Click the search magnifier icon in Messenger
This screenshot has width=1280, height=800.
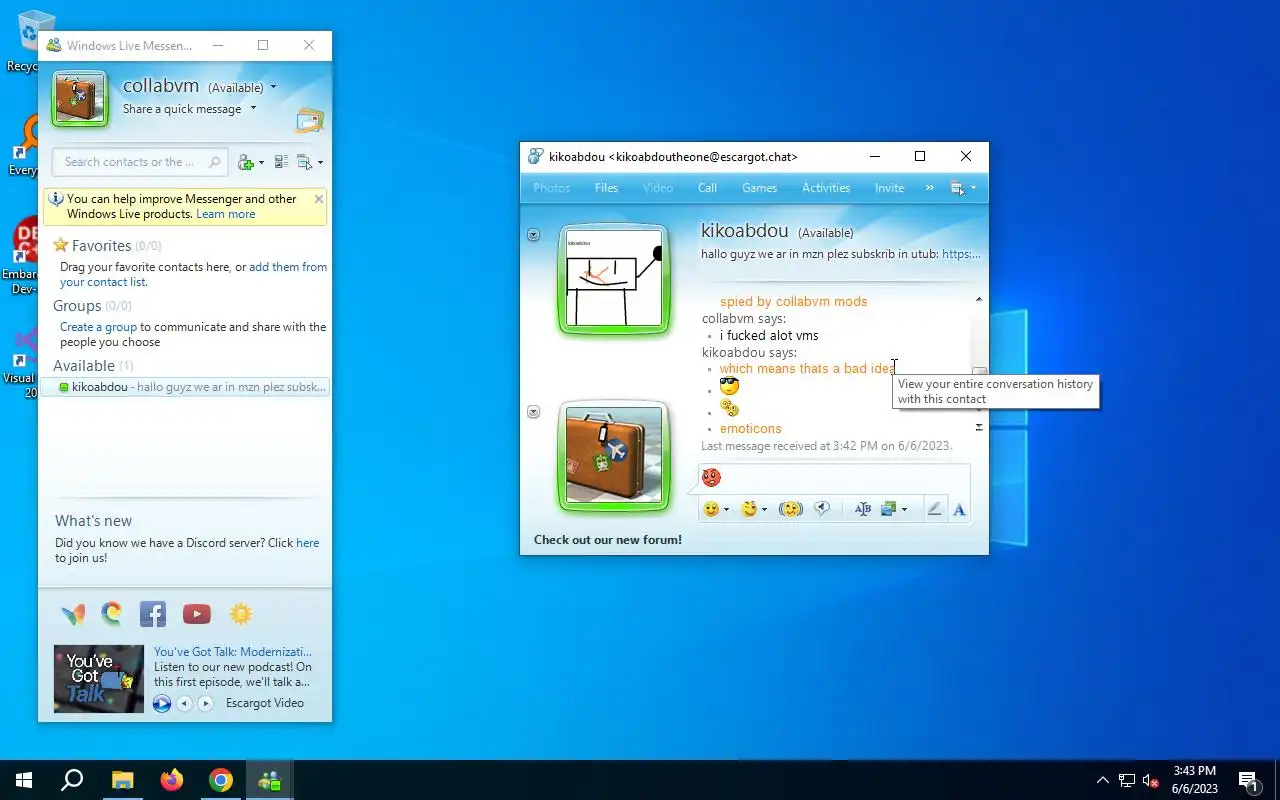click(214, 162)
